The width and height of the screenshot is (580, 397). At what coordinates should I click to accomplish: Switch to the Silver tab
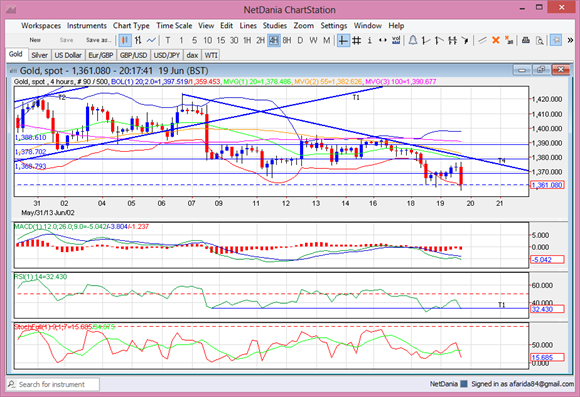(40, 55)
